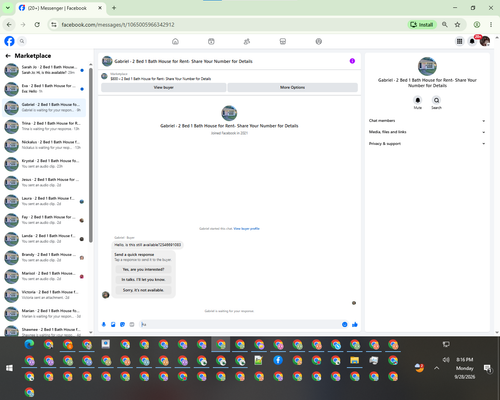
Task: Open Marisol conversation
Action: pyautogui.click(x=44, y=276)
